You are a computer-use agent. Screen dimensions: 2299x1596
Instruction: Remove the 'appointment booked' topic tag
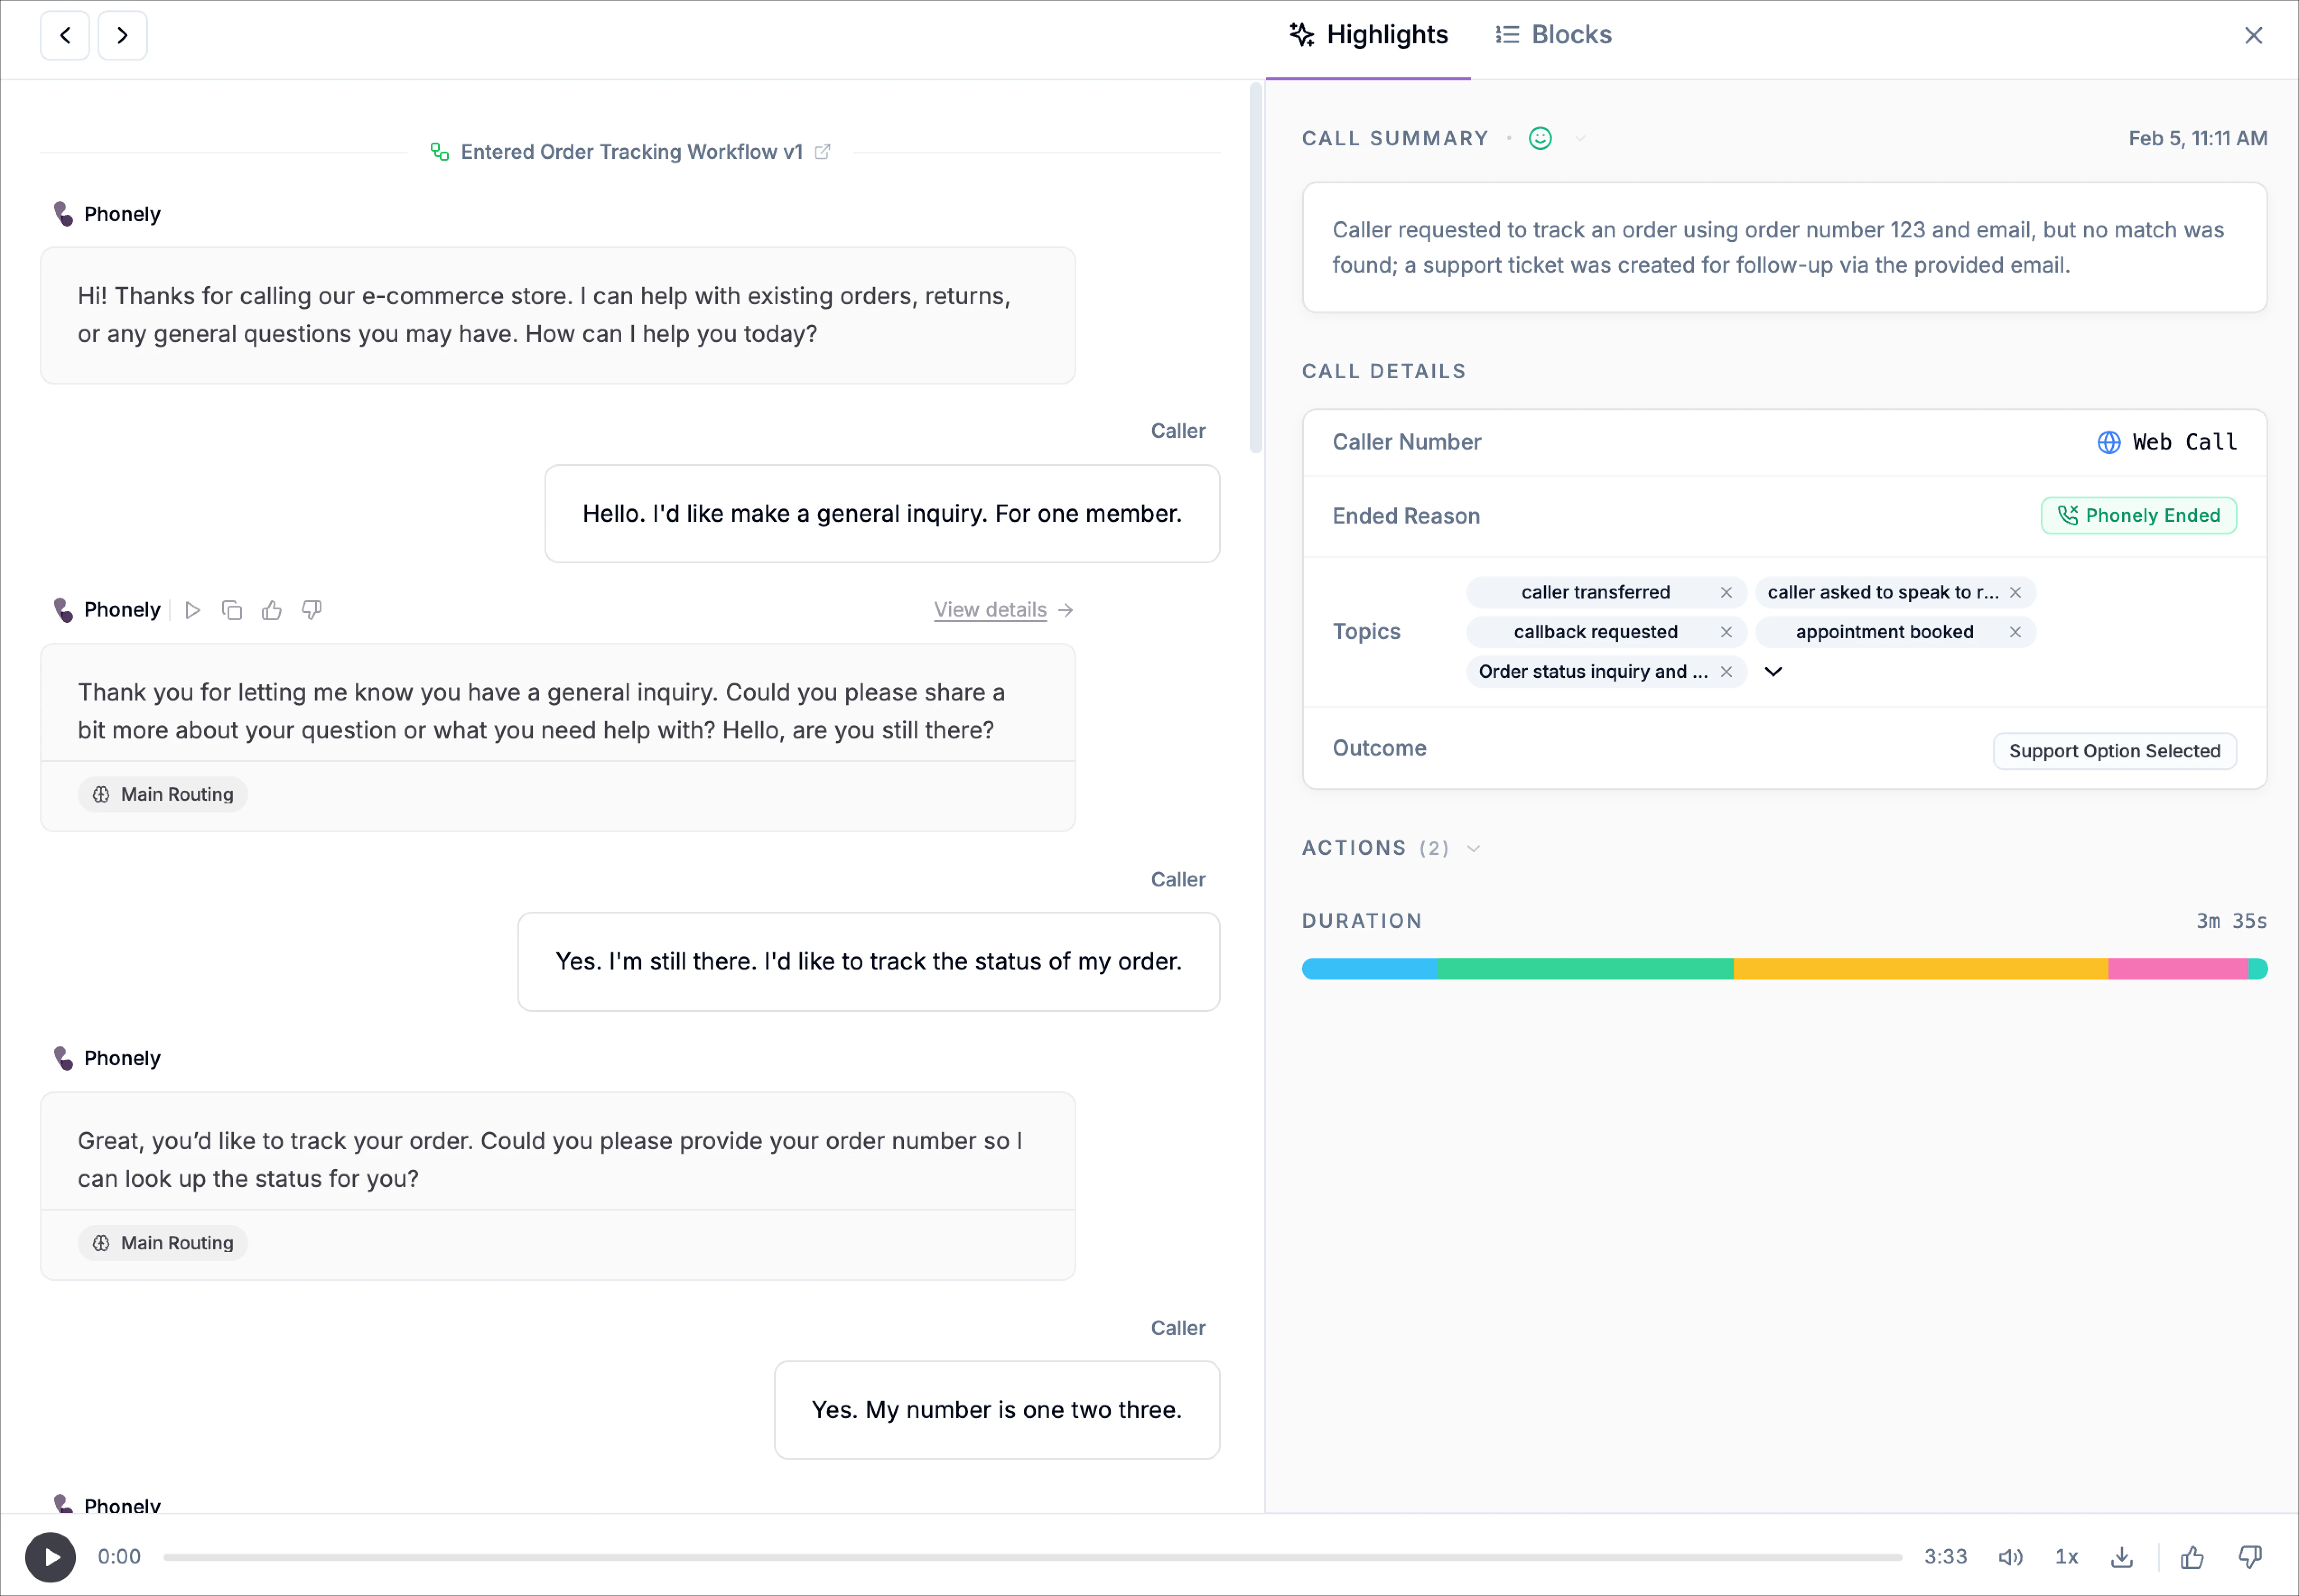2015,632
